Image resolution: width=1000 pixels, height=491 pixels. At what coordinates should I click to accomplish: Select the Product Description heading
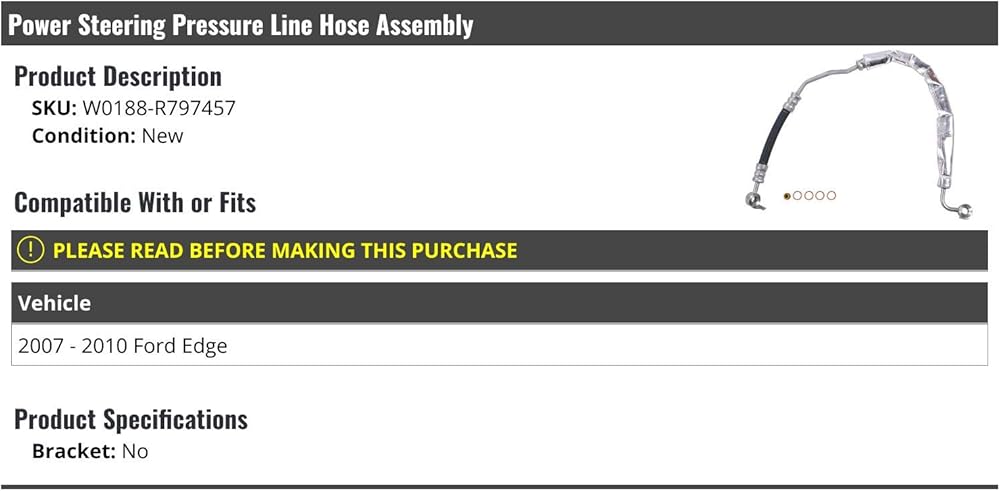(118, 76)
